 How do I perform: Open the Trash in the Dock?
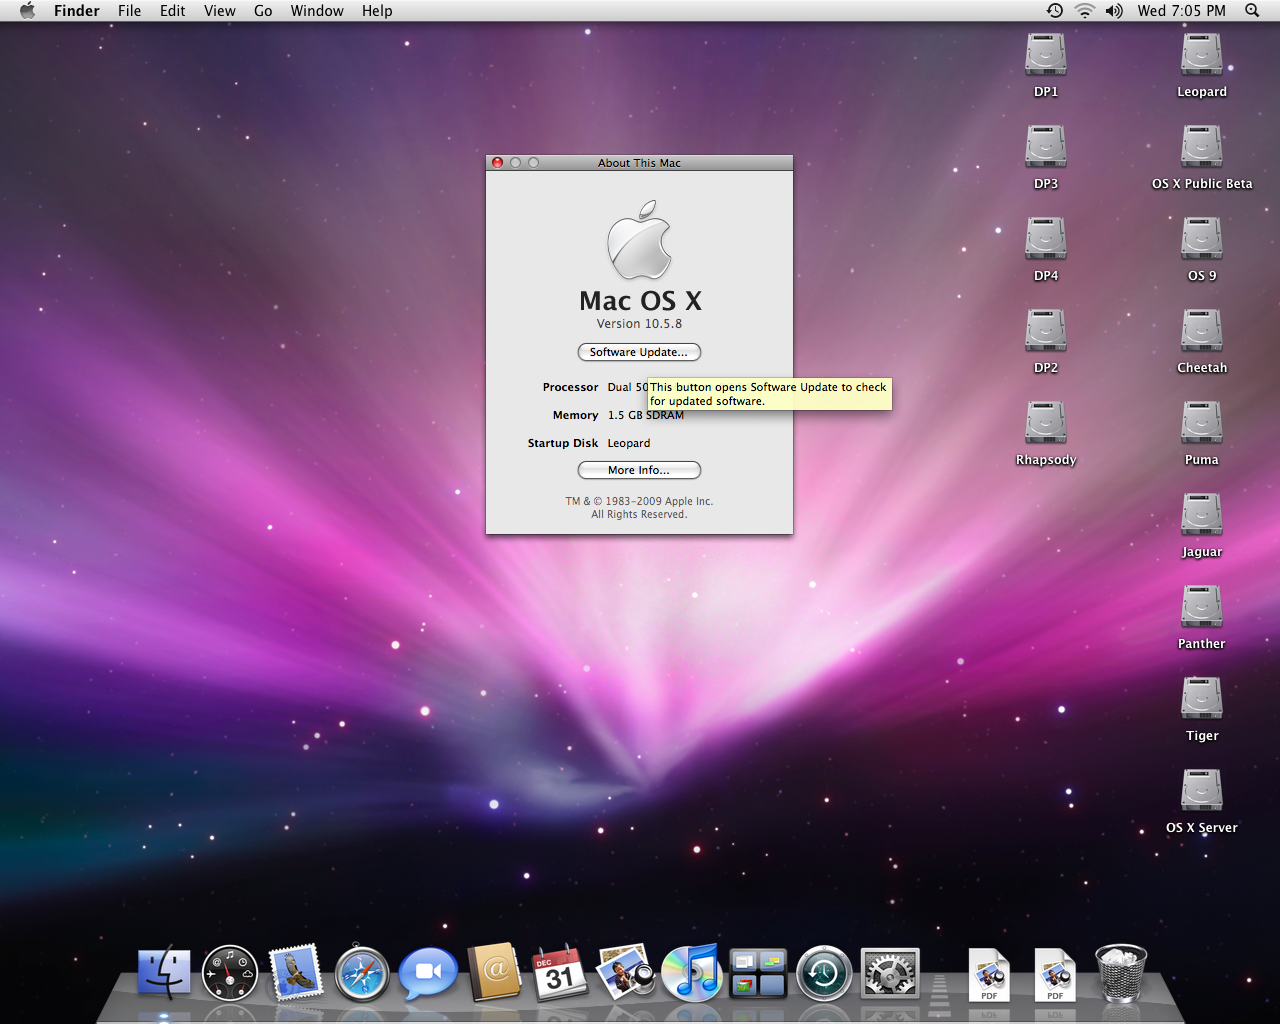point(1121,973)
